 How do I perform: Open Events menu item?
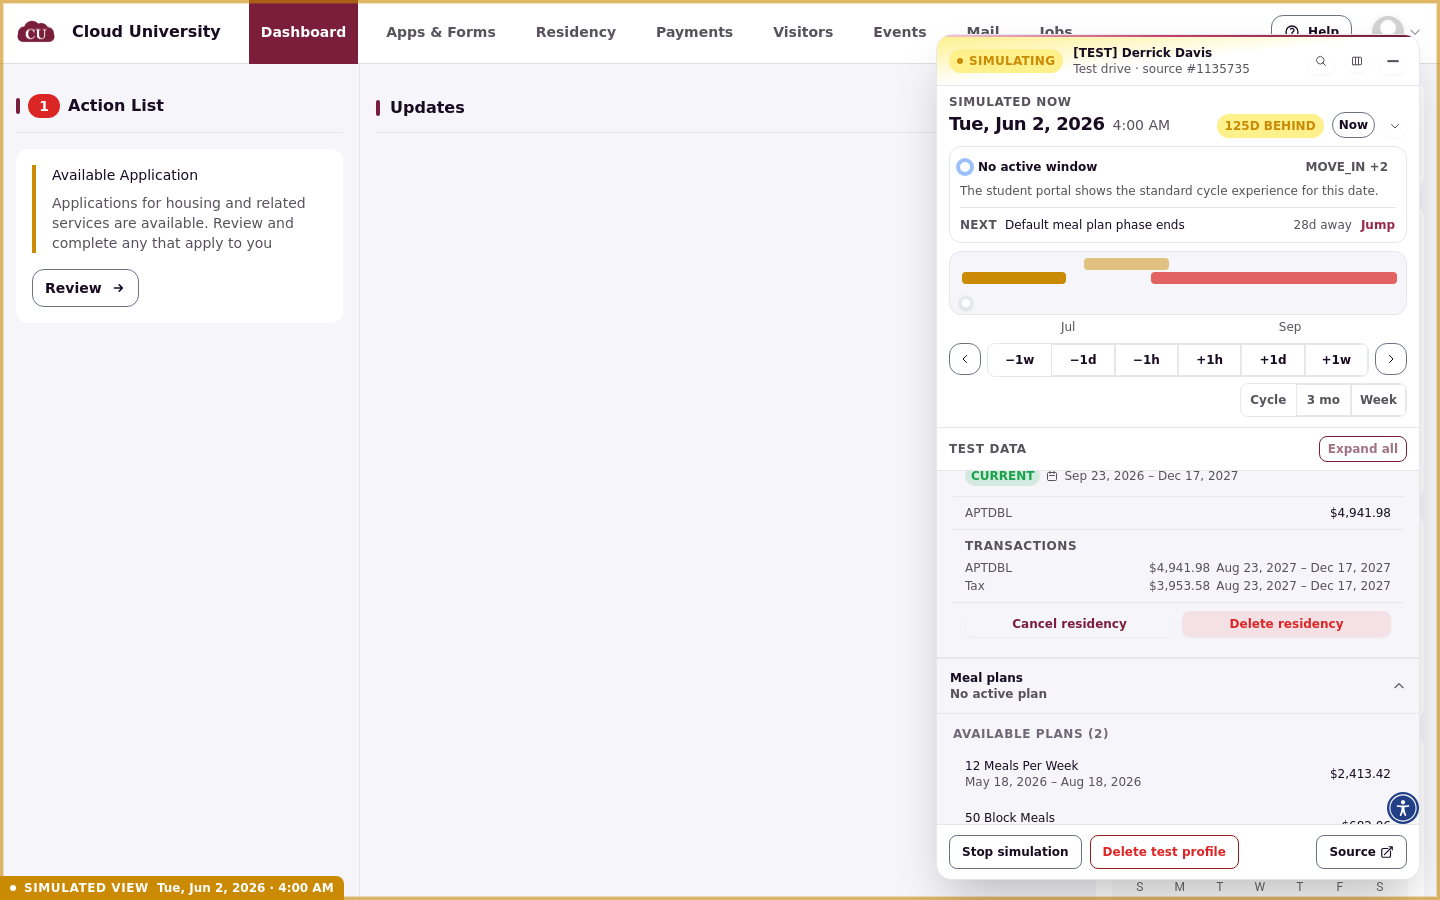pos(900,32)
